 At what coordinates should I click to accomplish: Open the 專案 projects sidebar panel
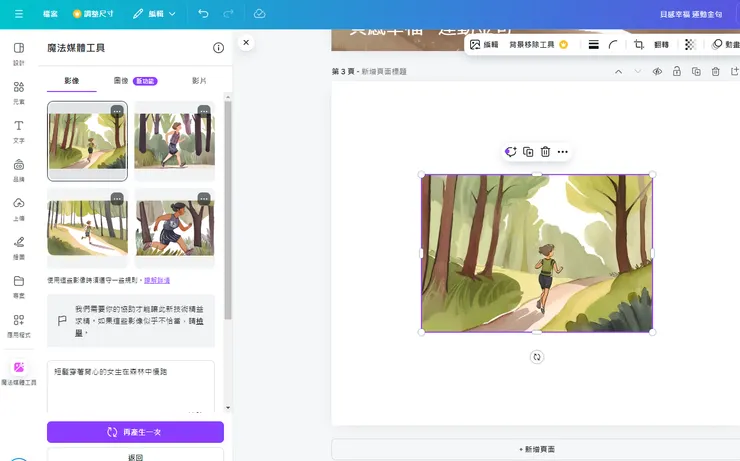pos(19,287)
